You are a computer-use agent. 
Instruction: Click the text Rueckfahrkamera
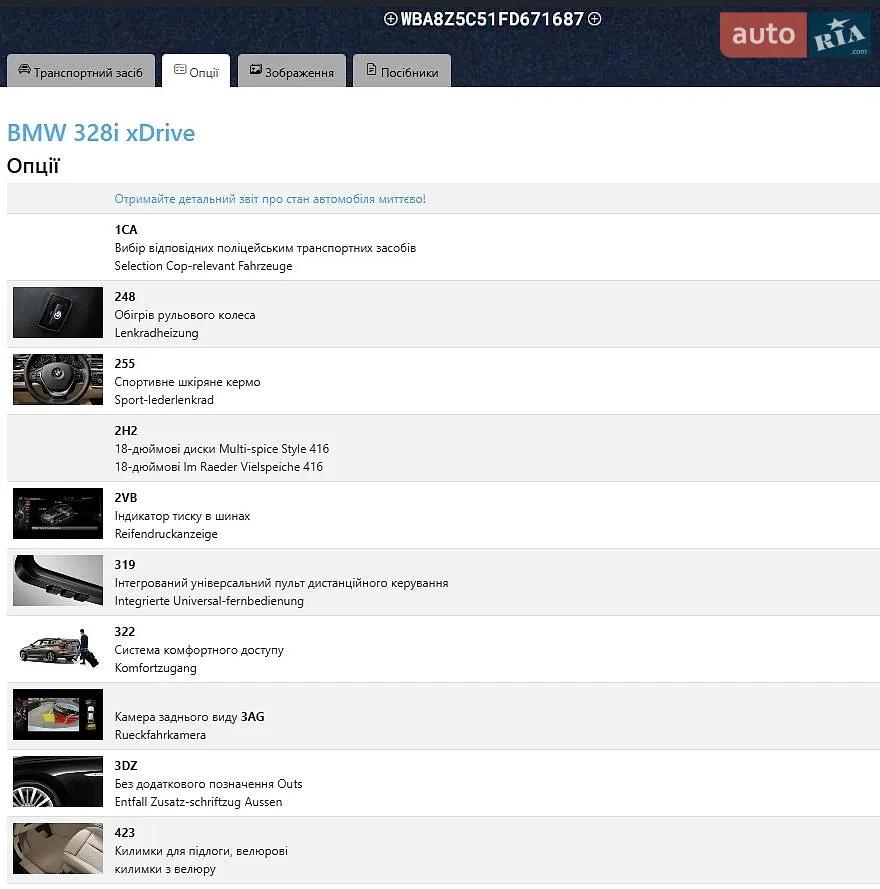(160, 735)
